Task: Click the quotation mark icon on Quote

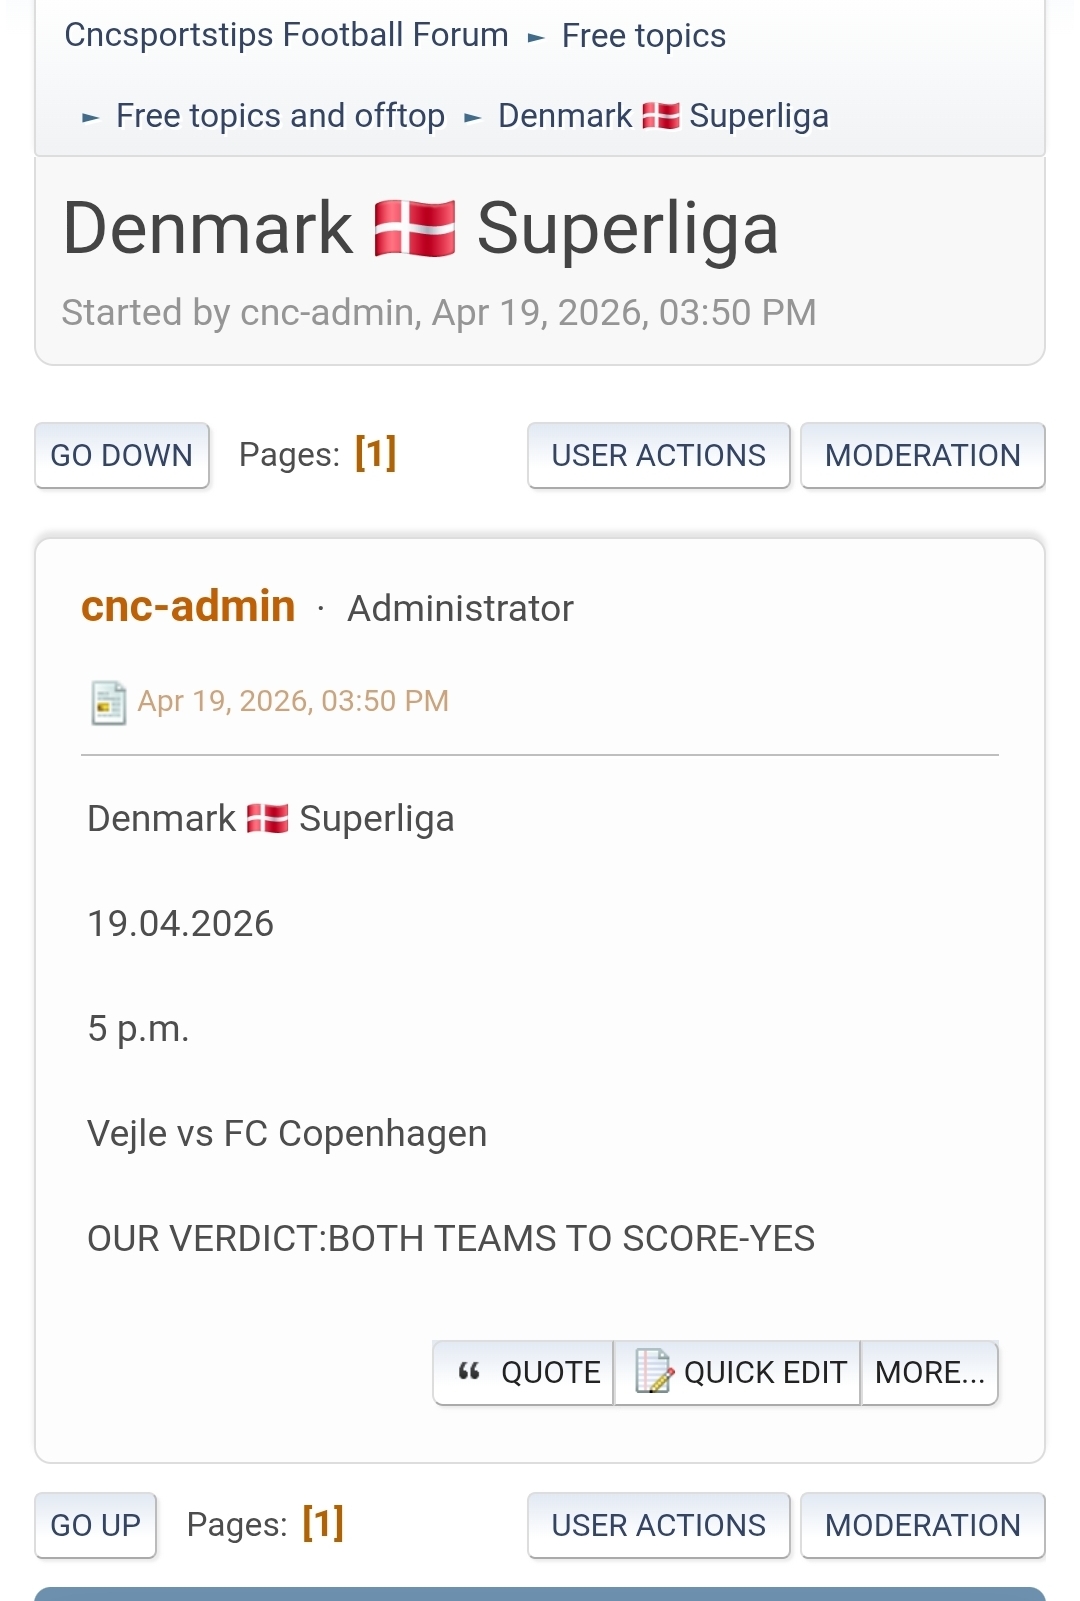Action: pyautogui.click(x=469, y=1372)
